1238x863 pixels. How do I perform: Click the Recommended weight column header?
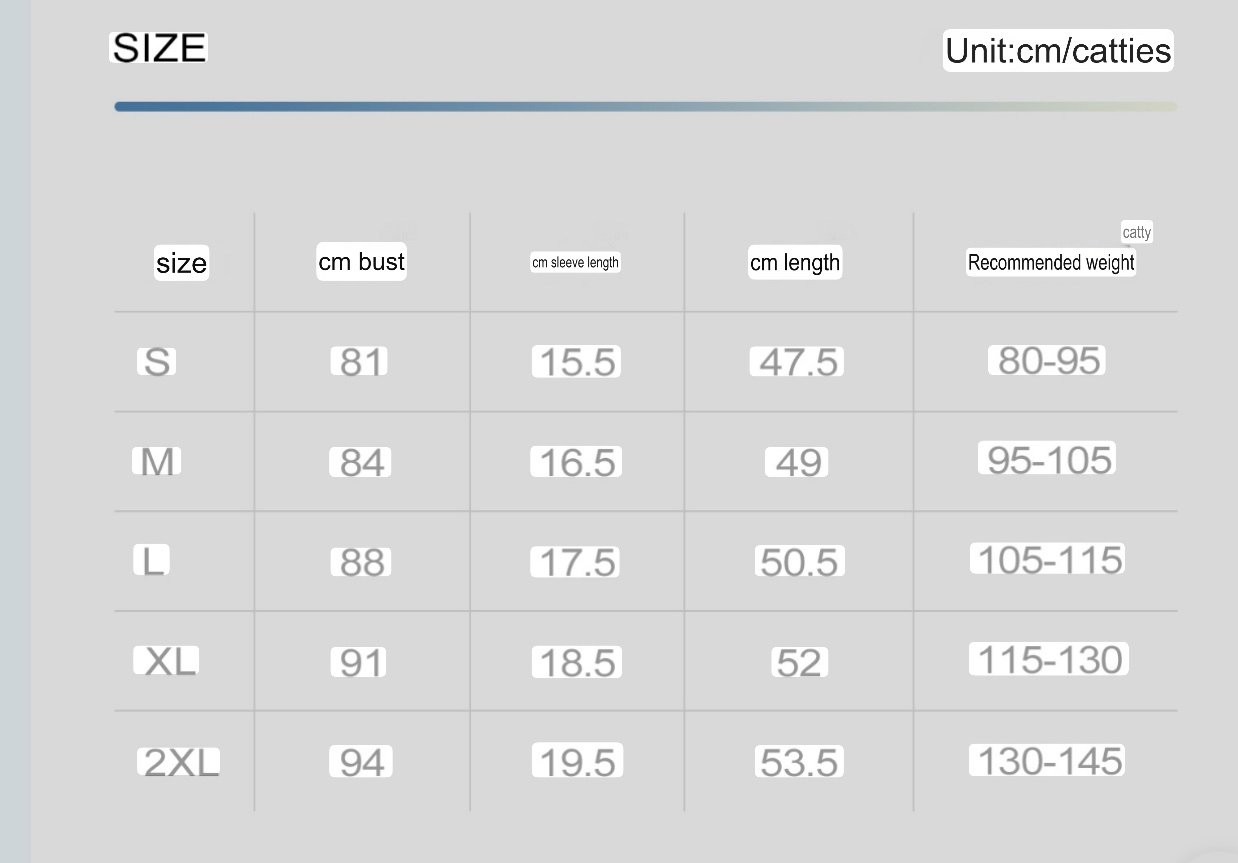(1051, 263)
